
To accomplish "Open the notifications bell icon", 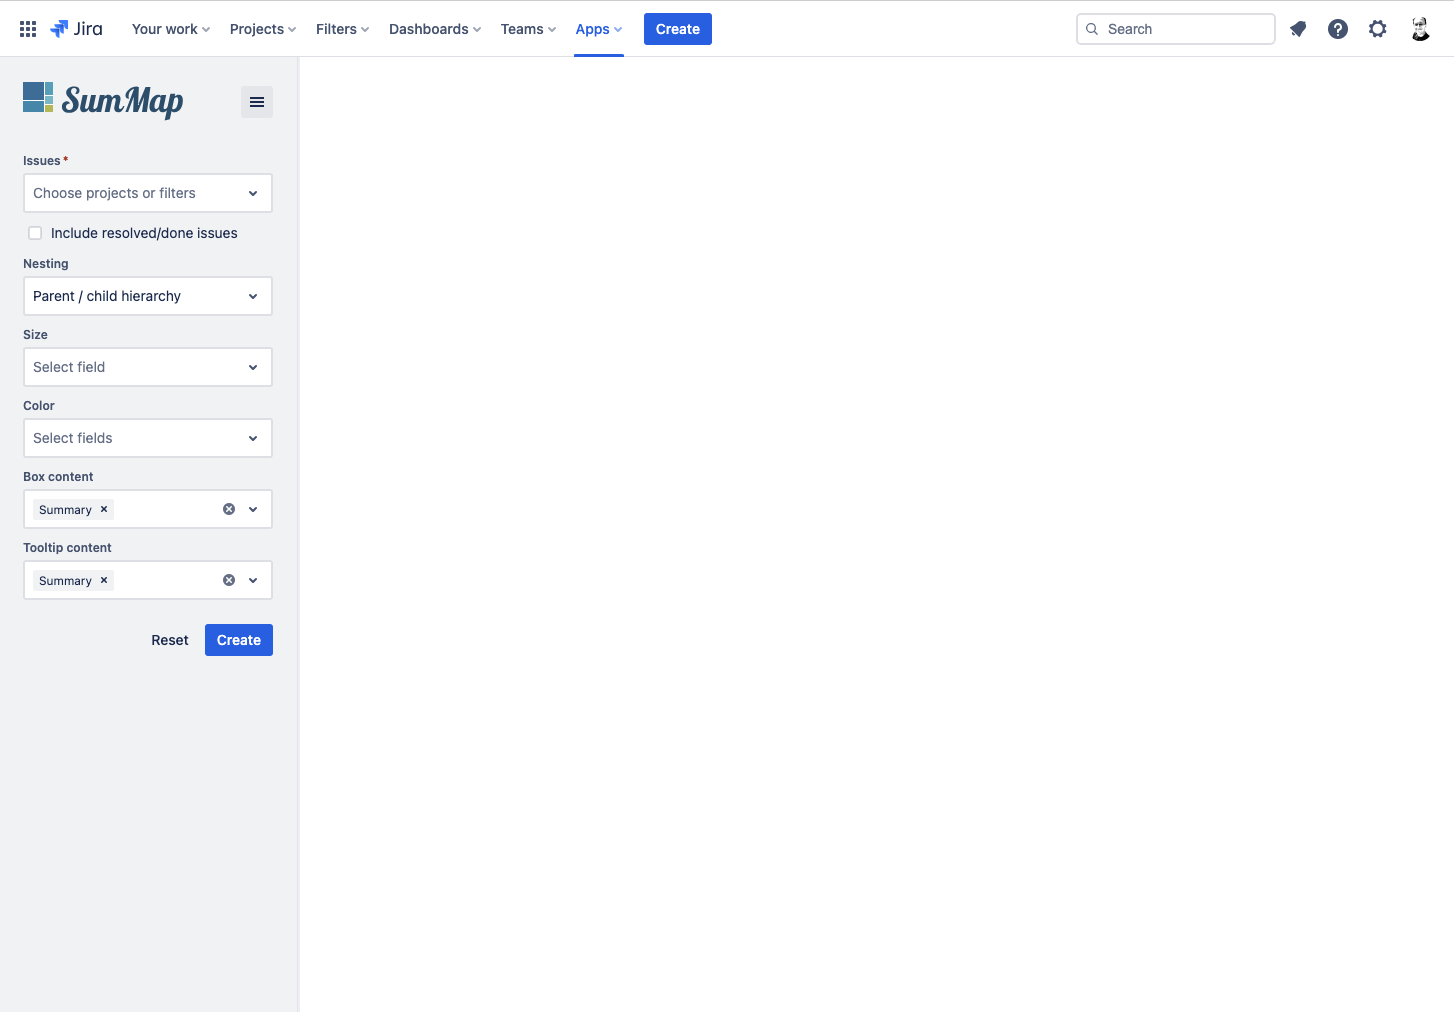I will pyautogui.click(x=1298, y=29).
